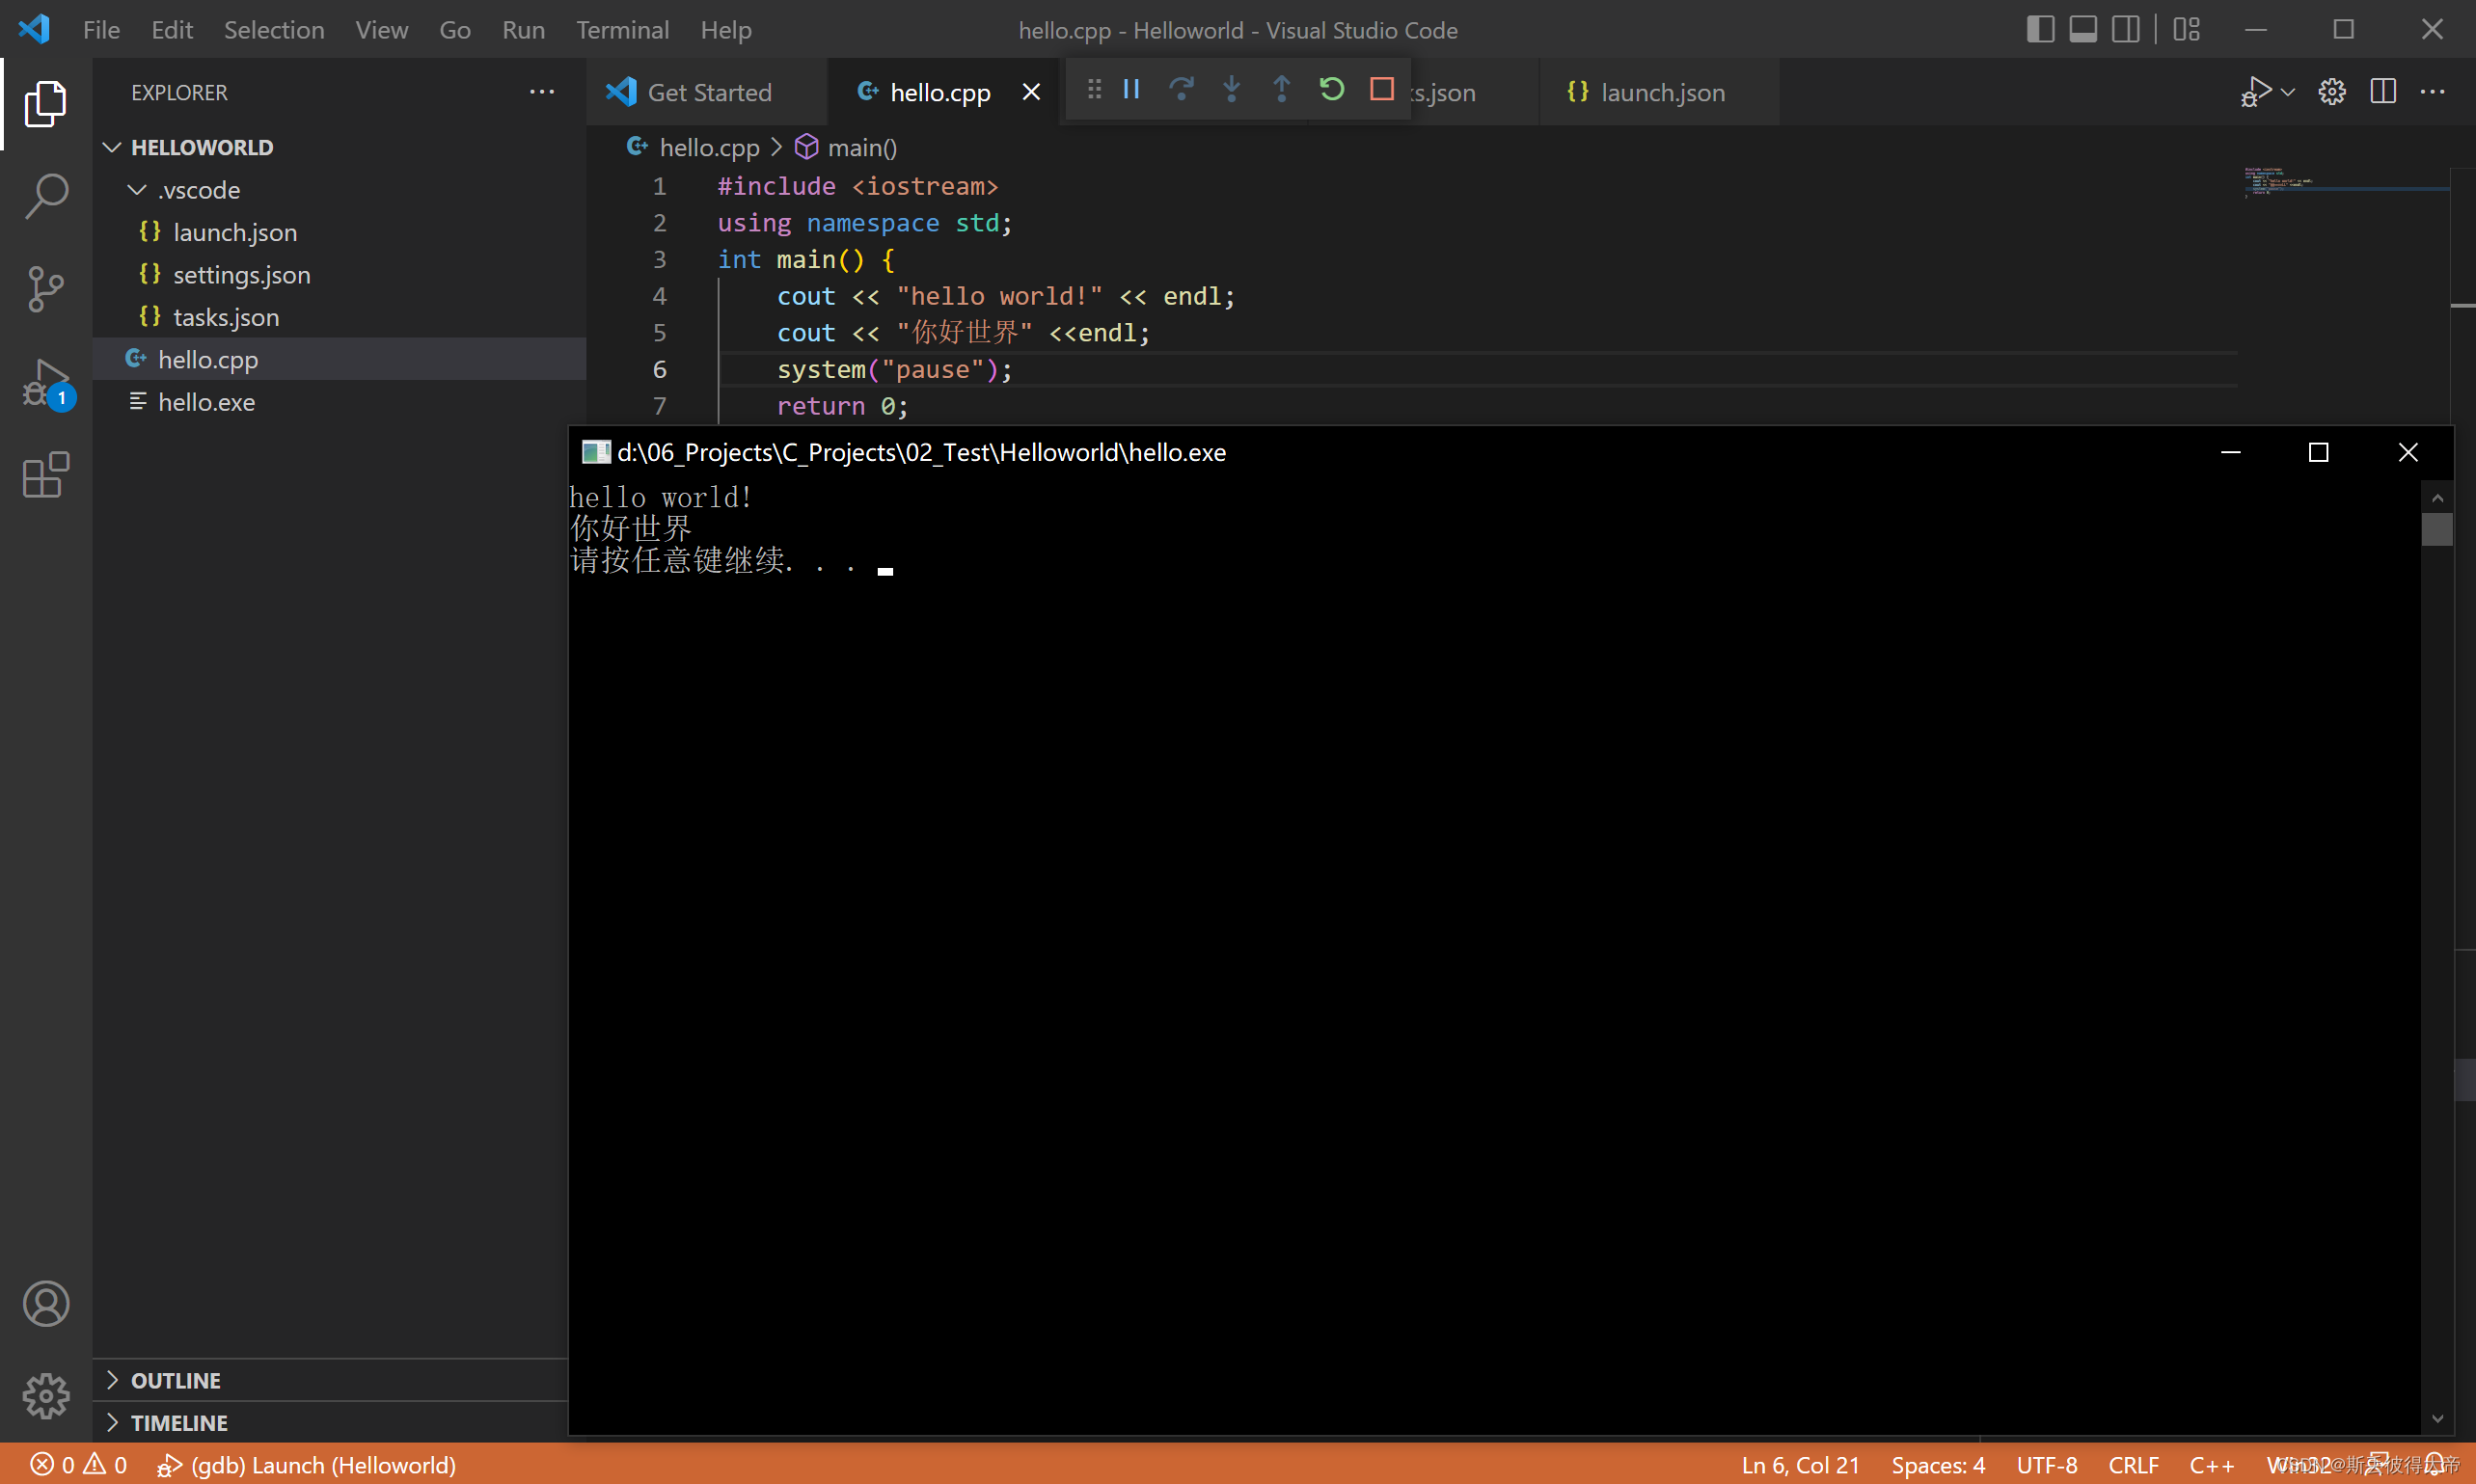Open launch.json in the explorer tree
This screenshot has height=1484, width=2476.
[339, 232]
